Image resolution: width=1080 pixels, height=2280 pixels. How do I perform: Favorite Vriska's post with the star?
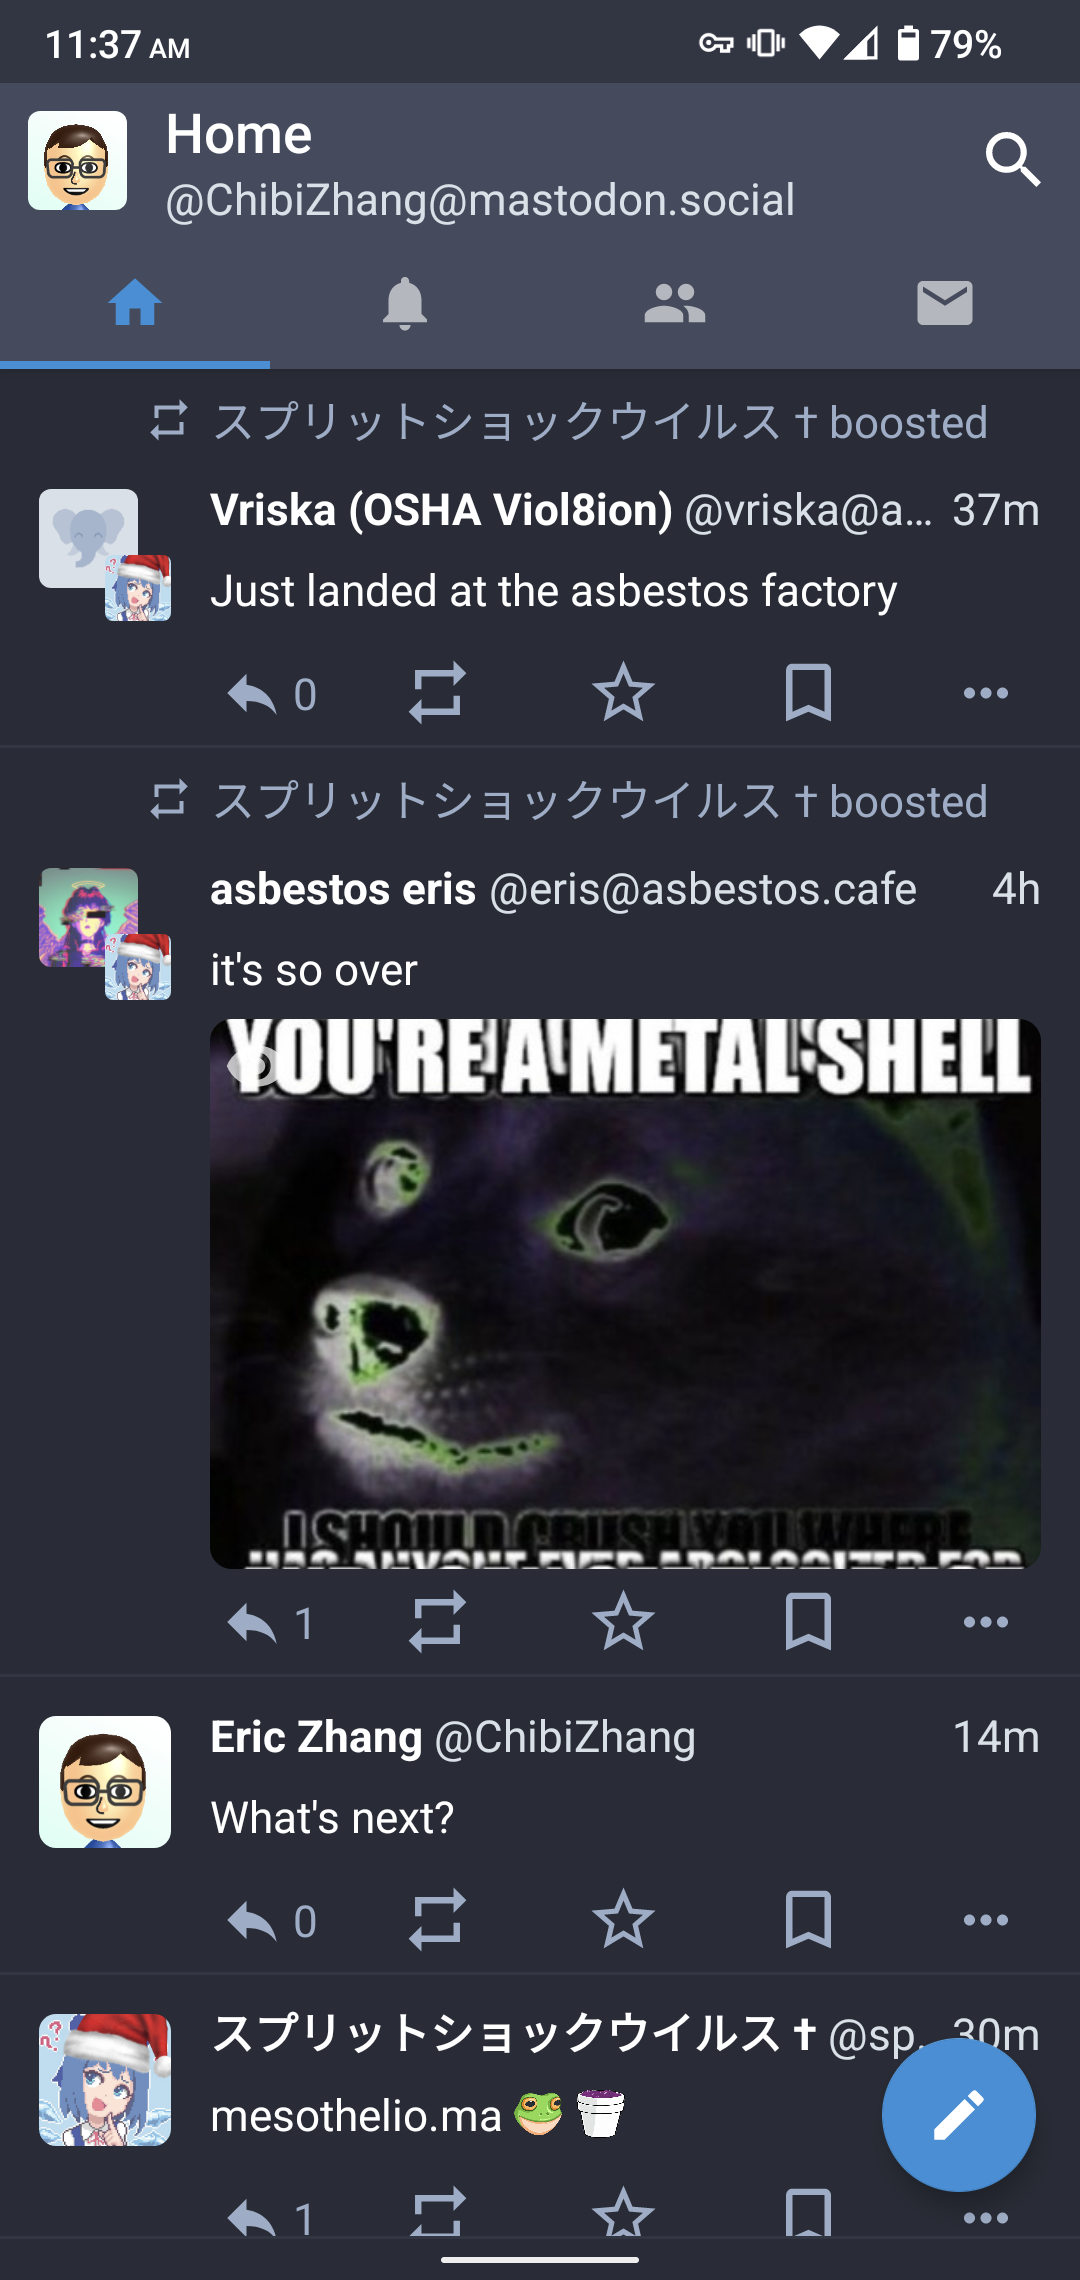click(623, 692)
